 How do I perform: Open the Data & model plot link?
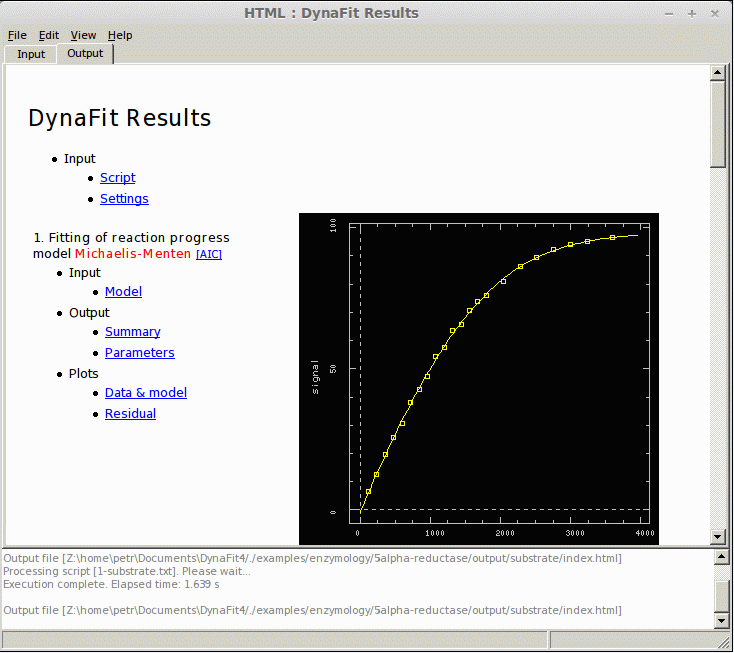pos(146,392)
